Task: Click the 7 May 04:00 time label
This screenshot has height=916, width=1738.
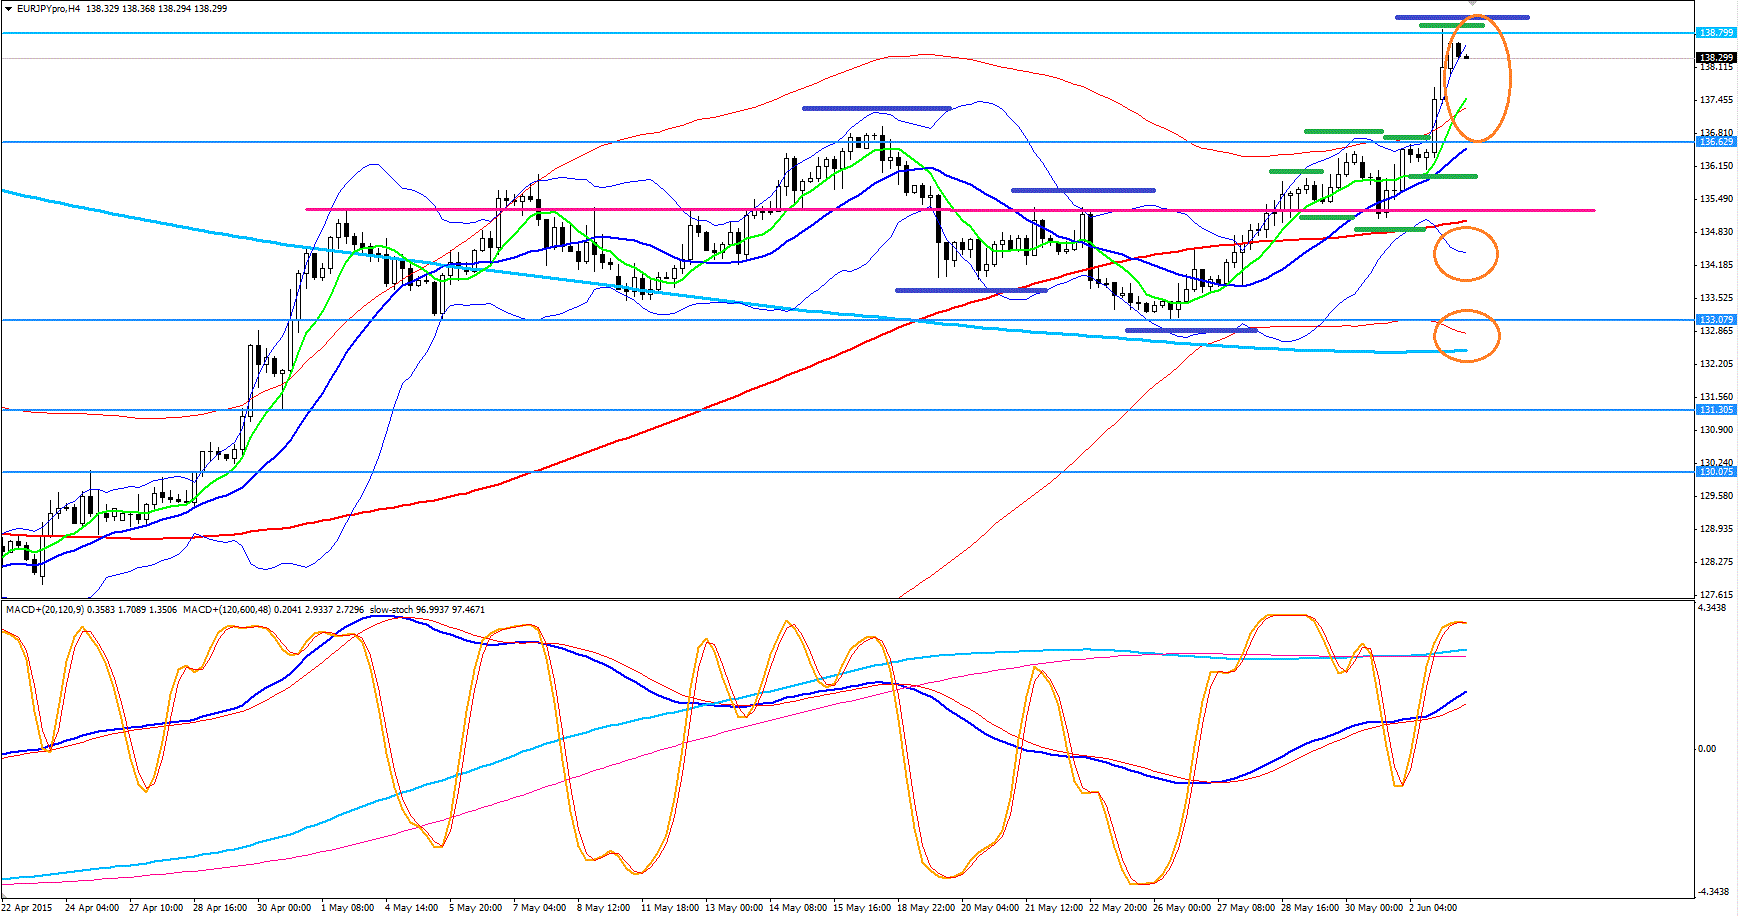Action: (540, 908)
